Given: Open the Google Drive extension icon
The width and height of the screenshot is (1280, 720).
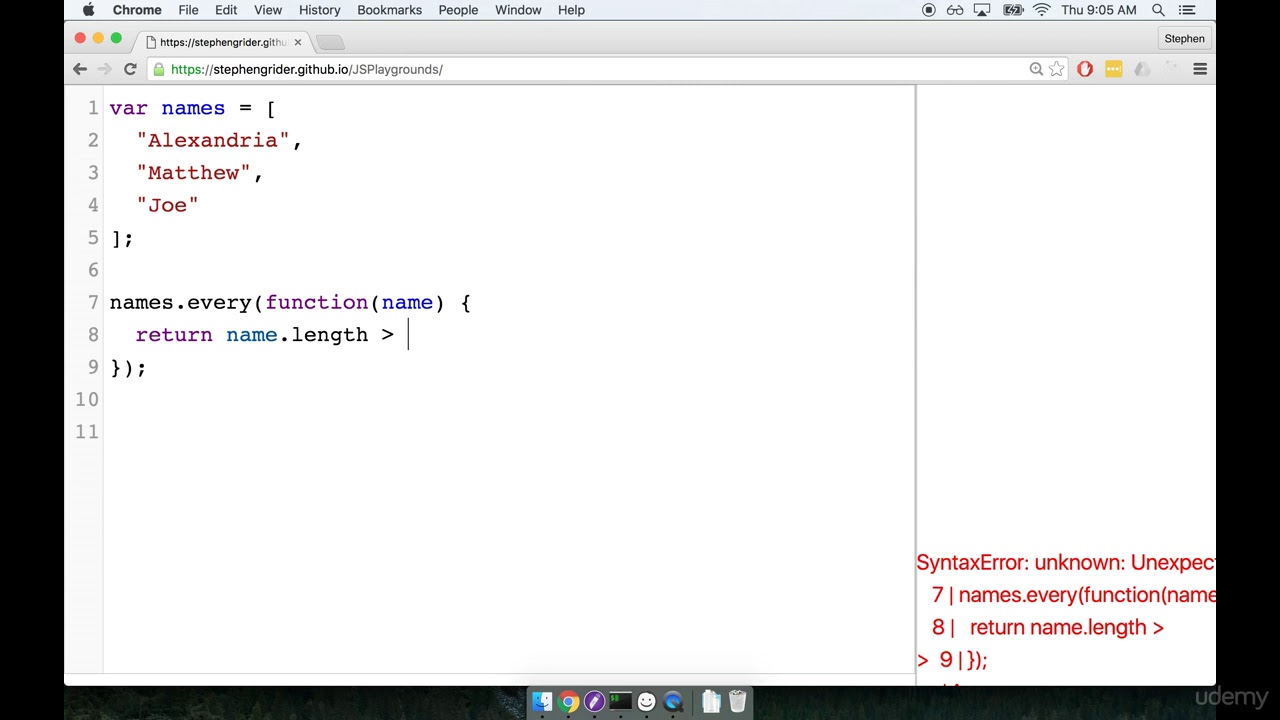Looking at the screenshot, I should coord(1142,69).
